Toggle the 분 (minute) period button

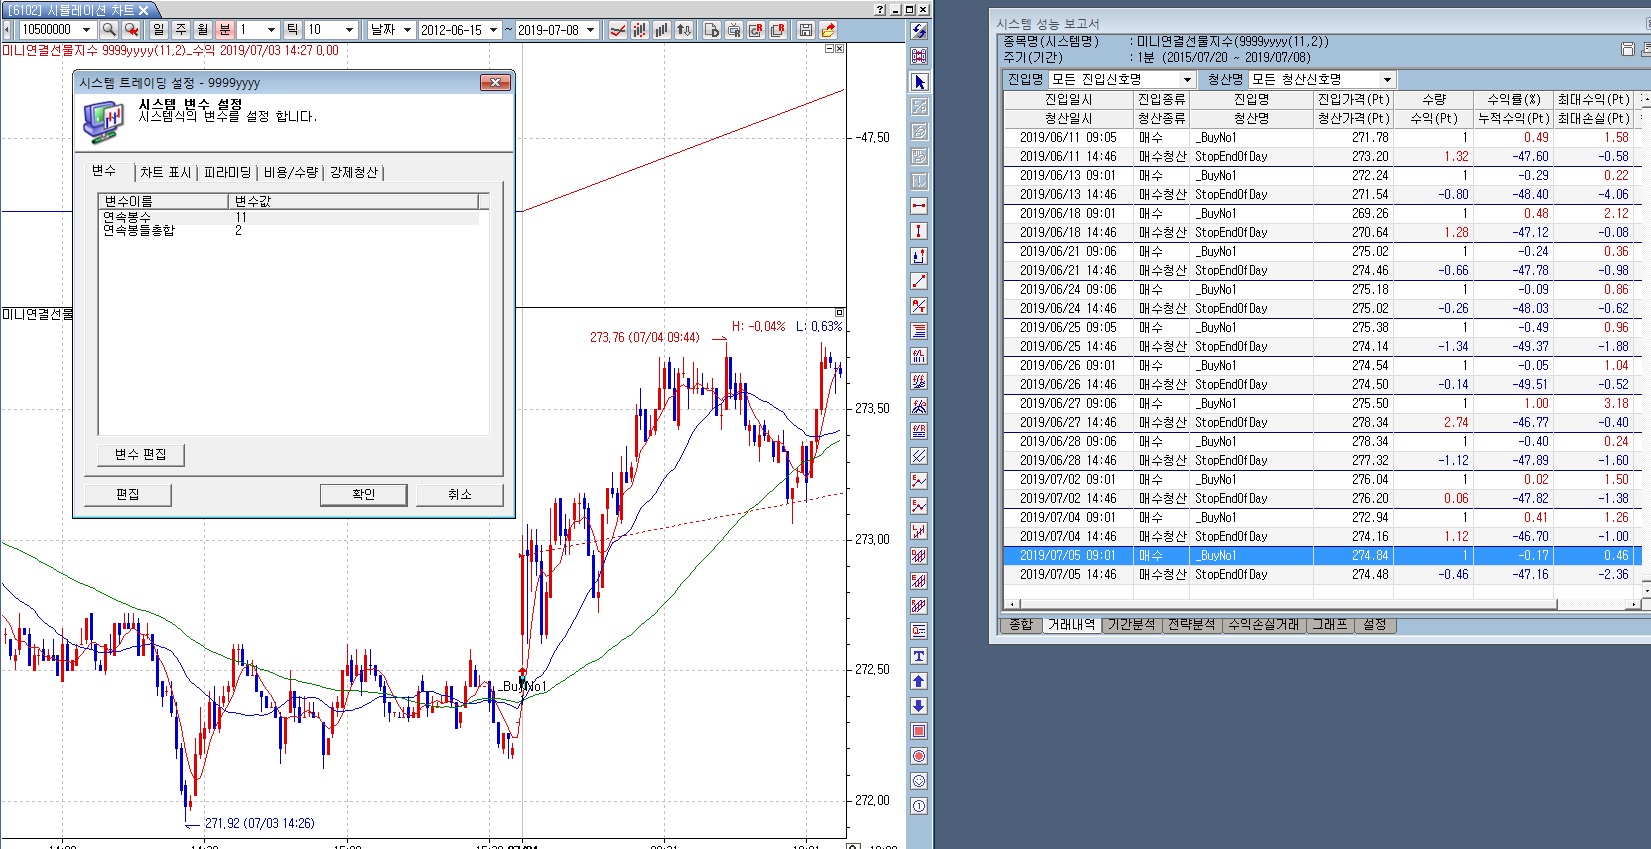[225, 30]
